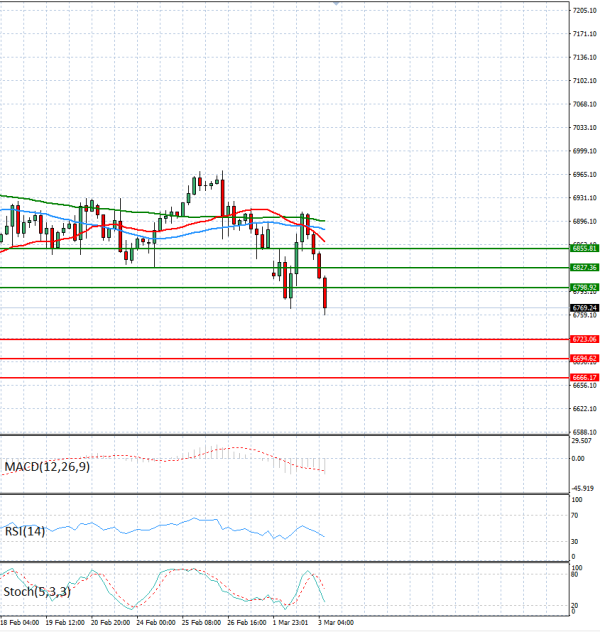Click the 25 Feb 08:00 time axis label
The image size is (600, 632).
201,622
